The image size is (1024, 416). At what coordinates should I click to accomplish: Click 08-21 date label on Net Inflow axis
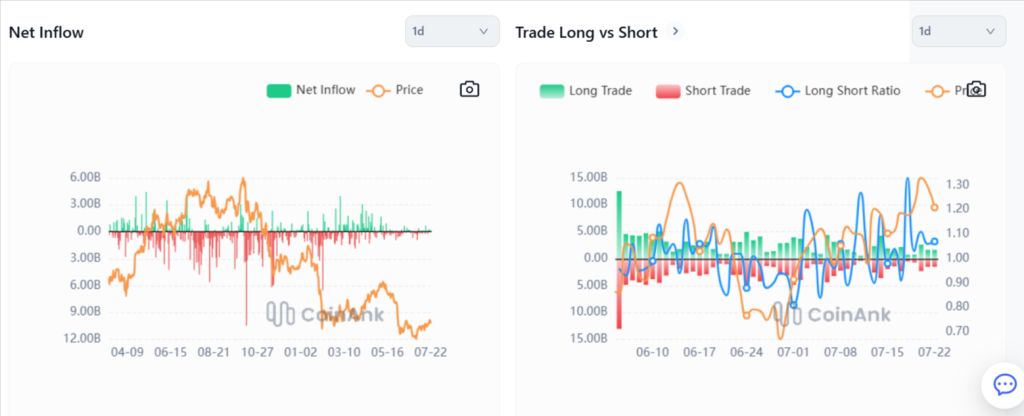[214, 352]
